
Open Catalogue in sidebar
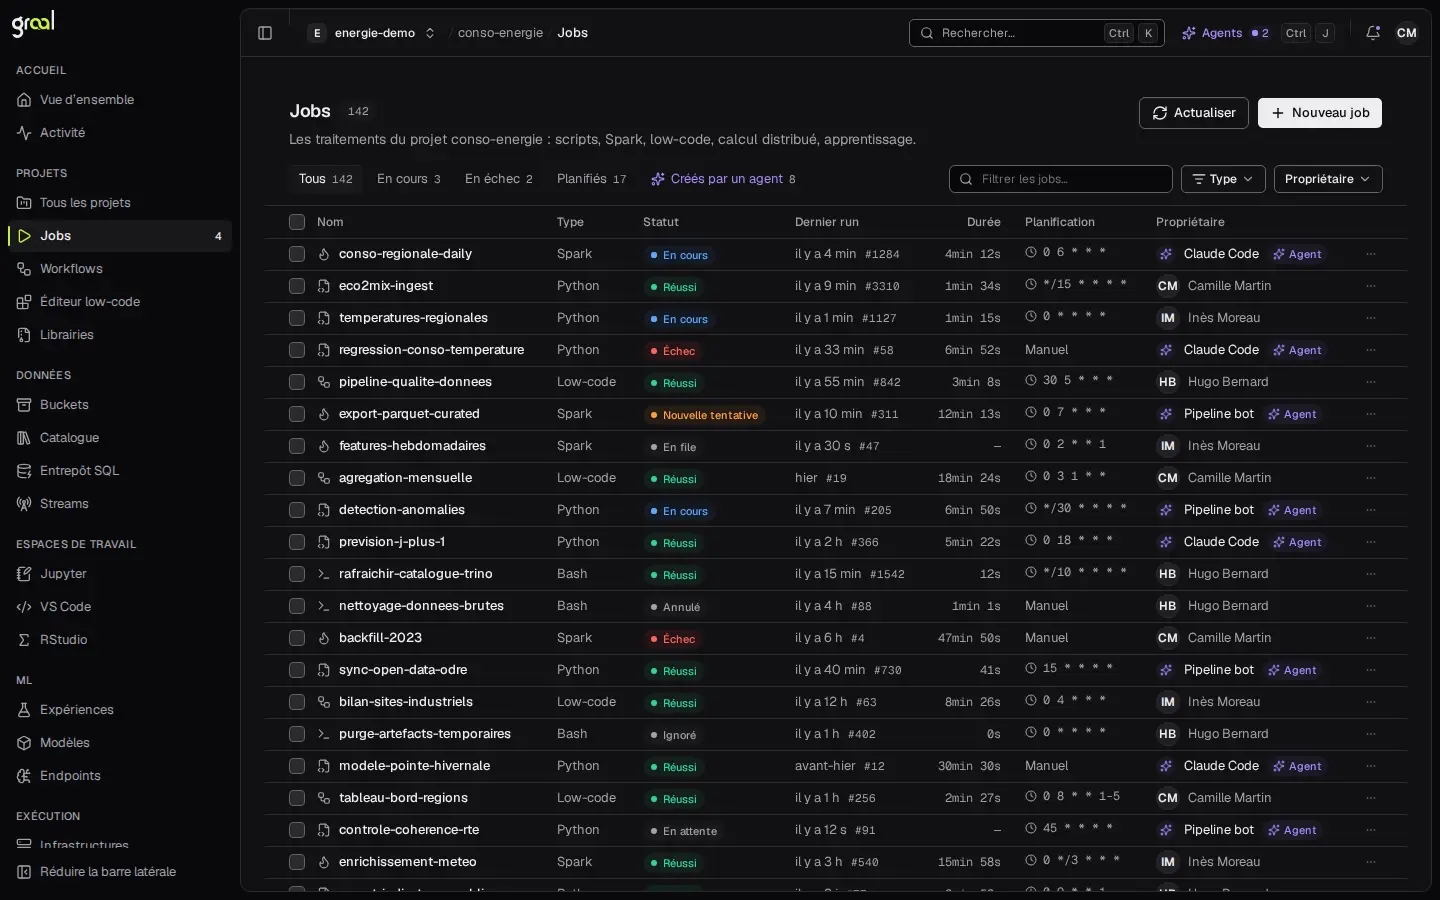click(120, 438)
